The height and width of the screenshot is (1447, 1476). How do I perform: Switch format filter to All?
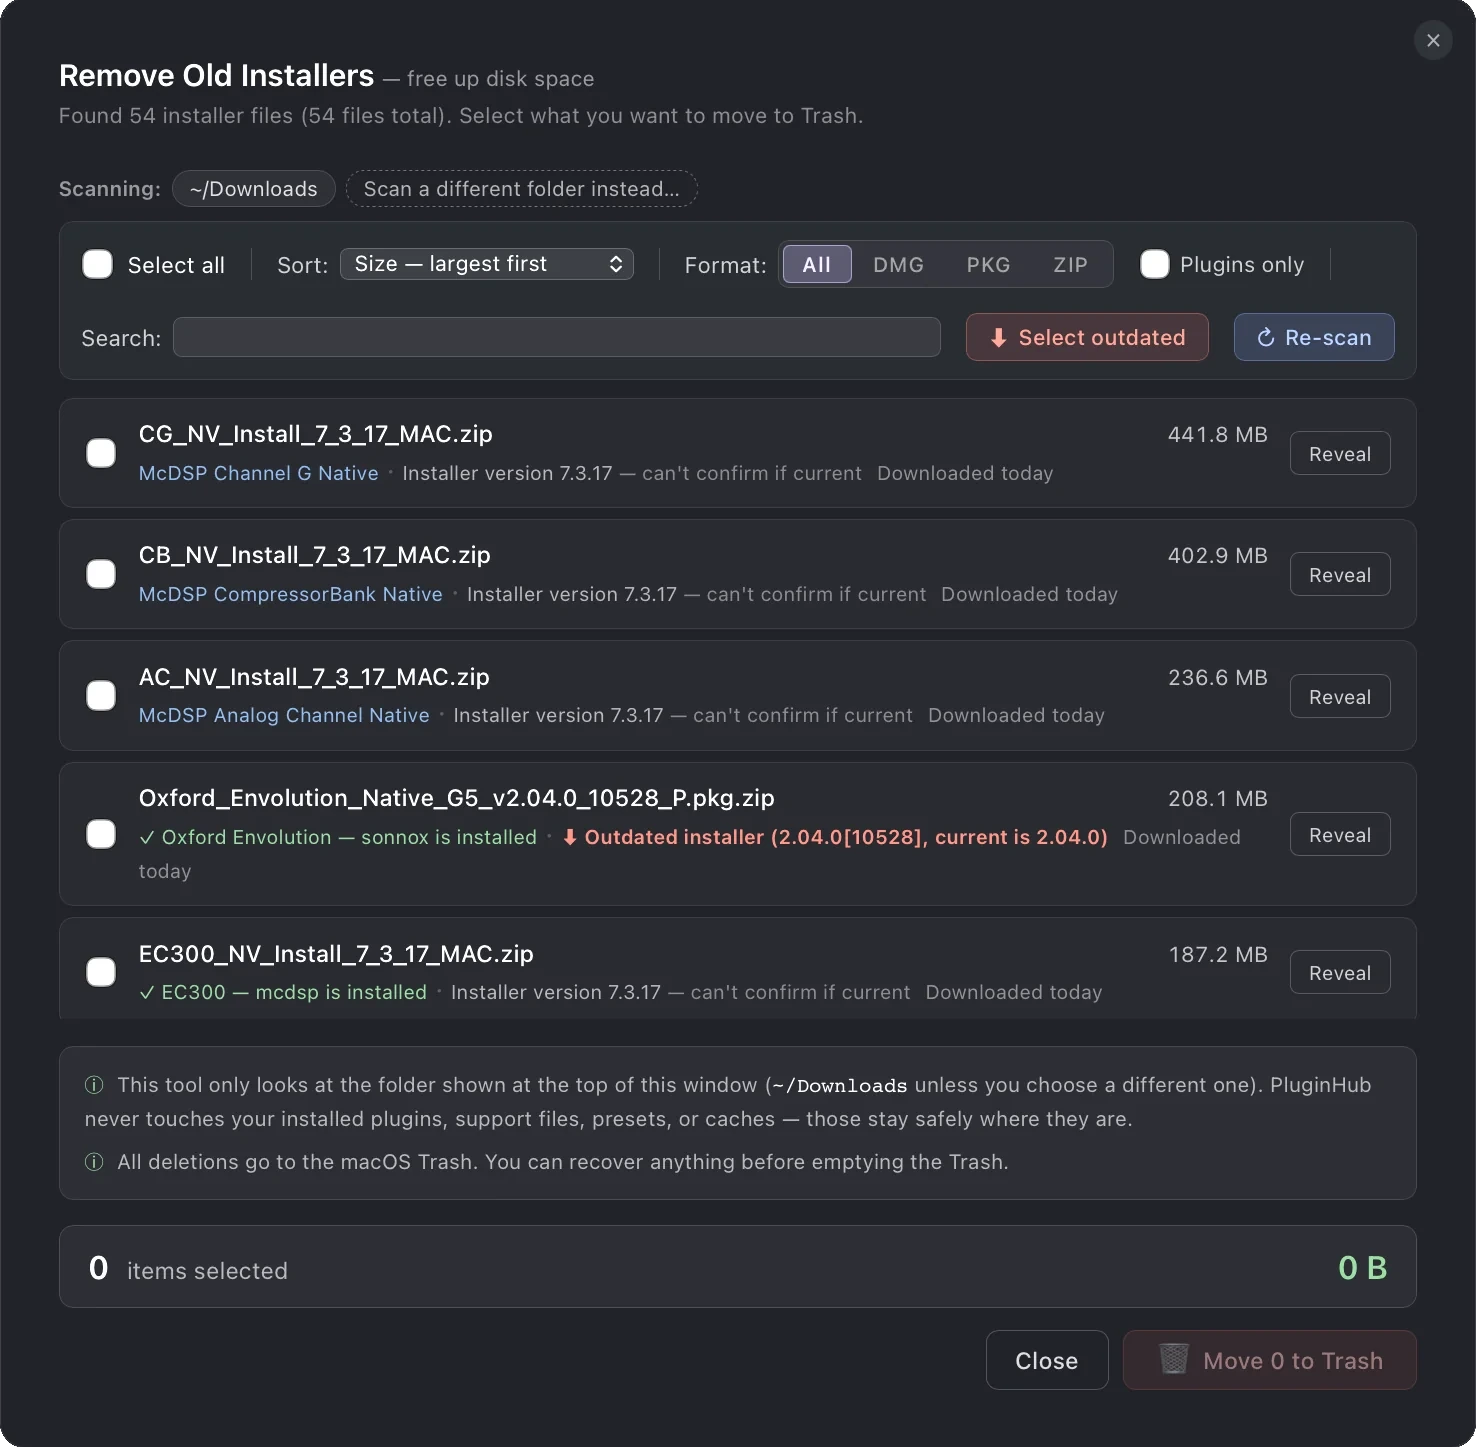(817, 265)
